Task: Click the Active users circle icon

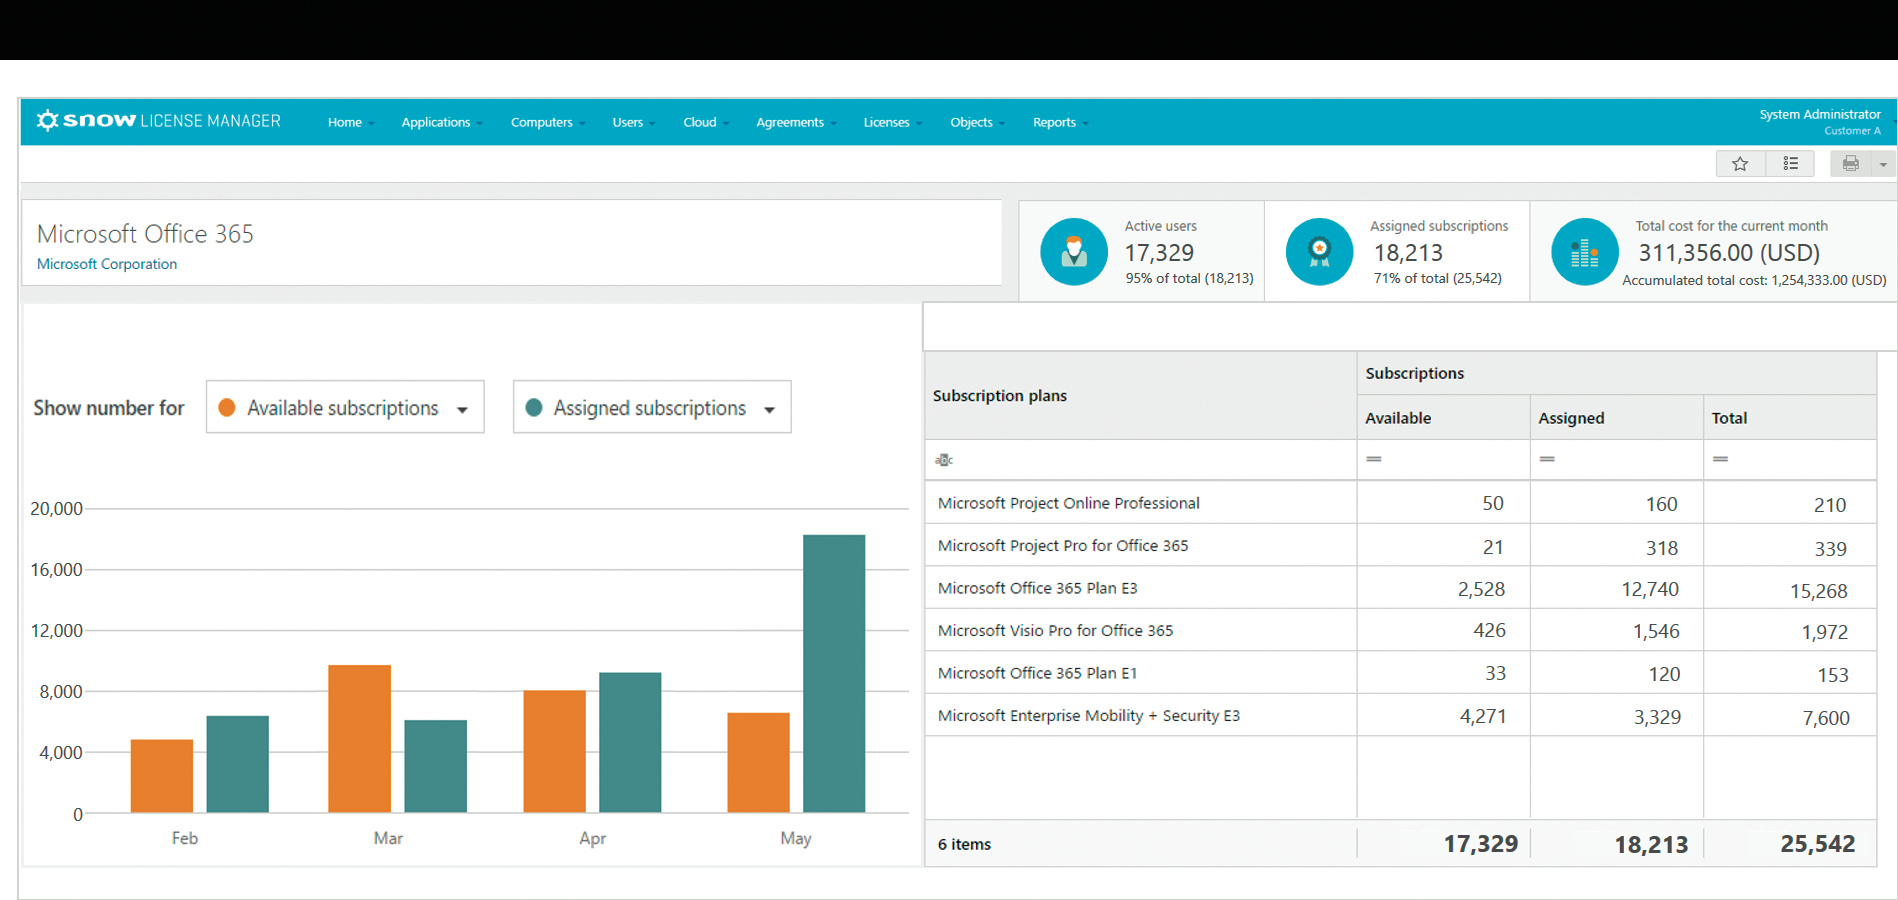Action: pos(1073,252)
